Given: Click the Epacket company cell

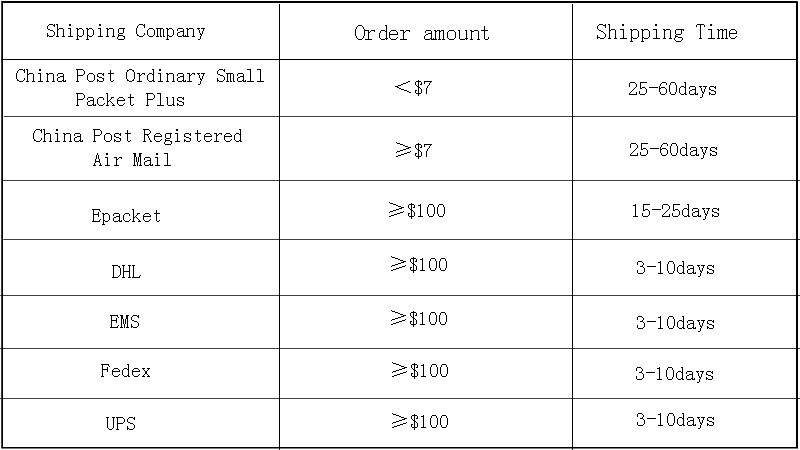Looking at the screenshot, I should pos(126,215).
